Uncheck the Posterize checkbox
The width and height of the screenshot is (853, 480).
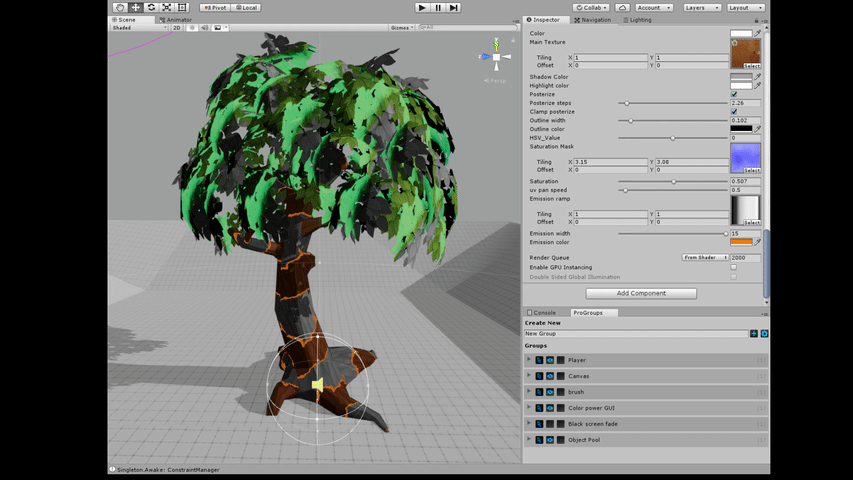click(x=734, y=94)
